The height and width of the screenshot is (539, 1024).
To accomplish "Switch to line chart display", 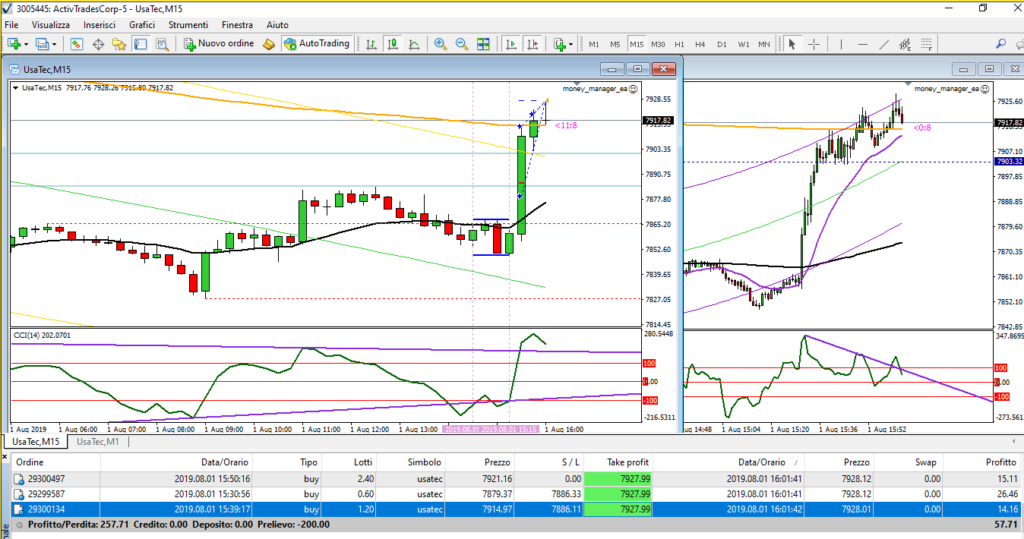I will tap(414, 44).
